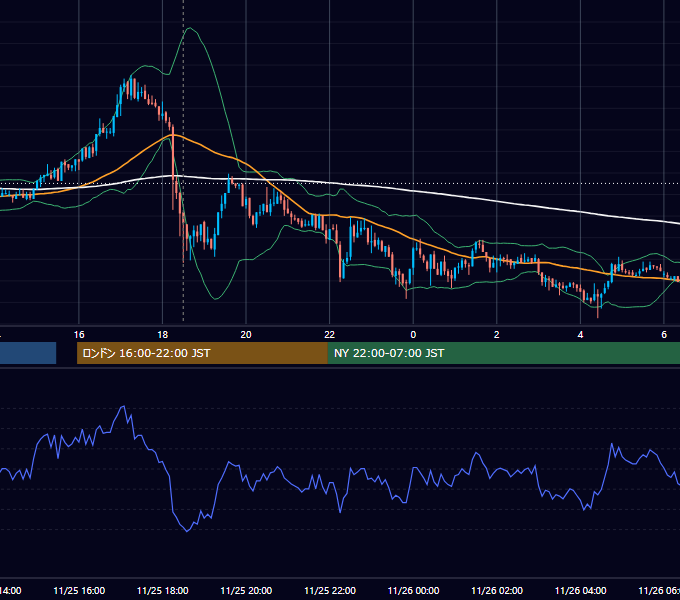Click the hour label 4 on upper axis
Image resolution: width=680 pixels, height=600 pixels.
580,335
